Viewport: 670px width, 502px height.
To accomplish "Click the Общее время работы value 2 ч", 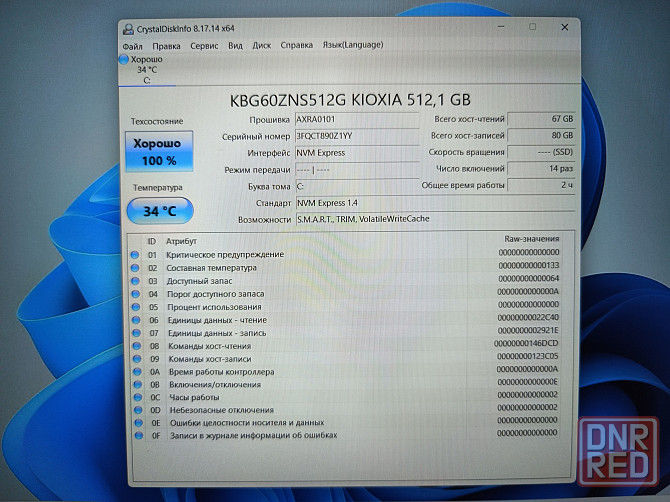I will (541, 185).
